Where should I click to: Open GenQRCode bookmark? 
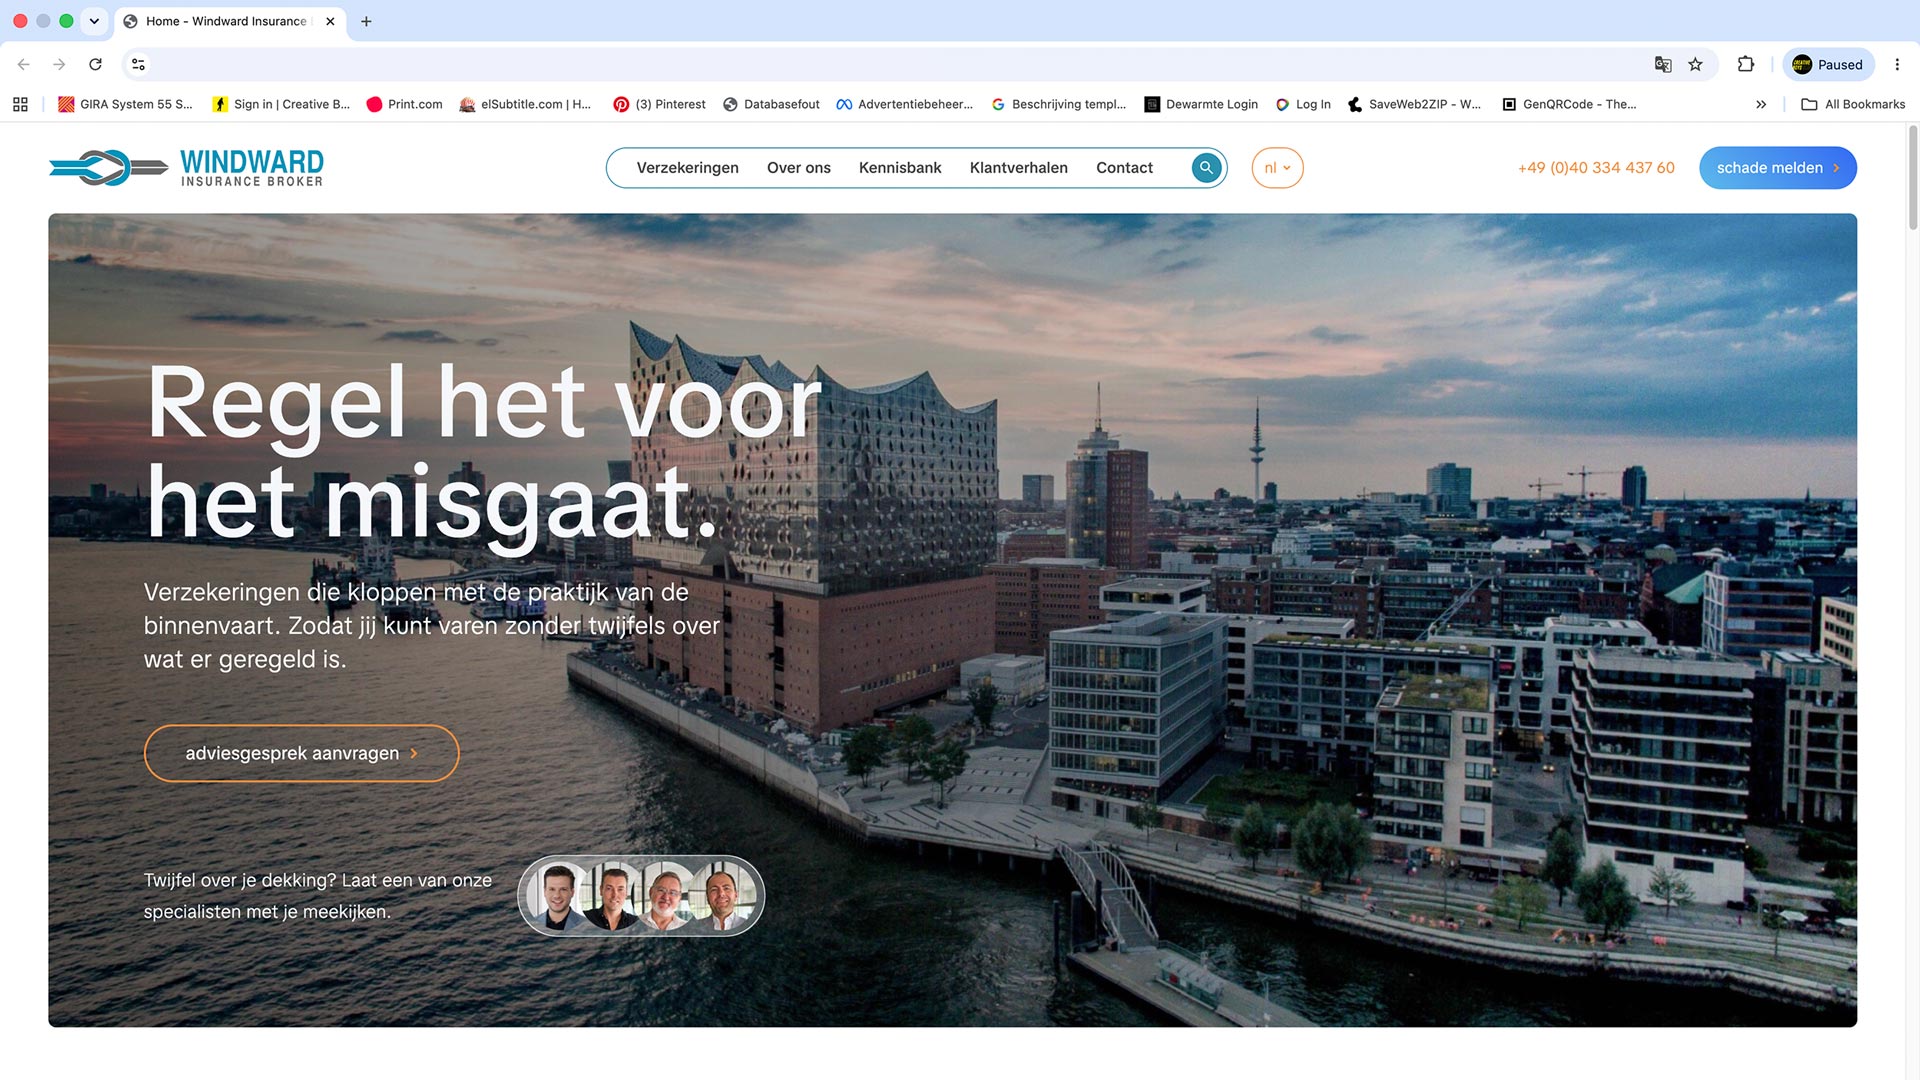[1569, 104]
